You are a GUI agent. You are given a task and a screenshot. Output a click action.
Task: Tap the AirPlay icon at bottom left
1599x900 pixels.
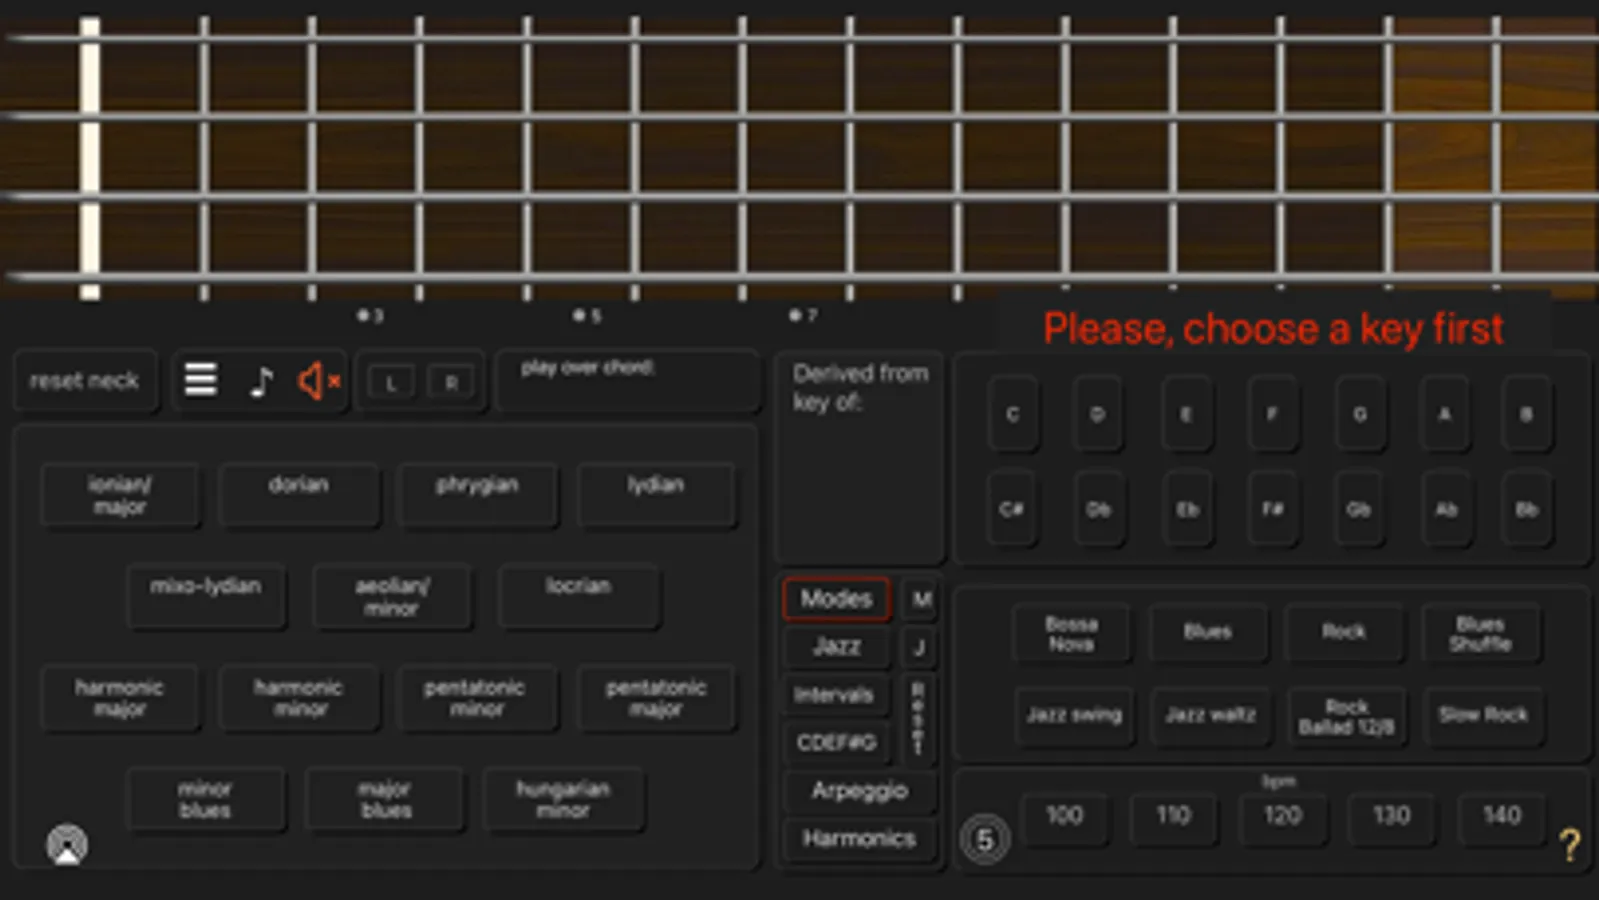[x=67, y=845]
